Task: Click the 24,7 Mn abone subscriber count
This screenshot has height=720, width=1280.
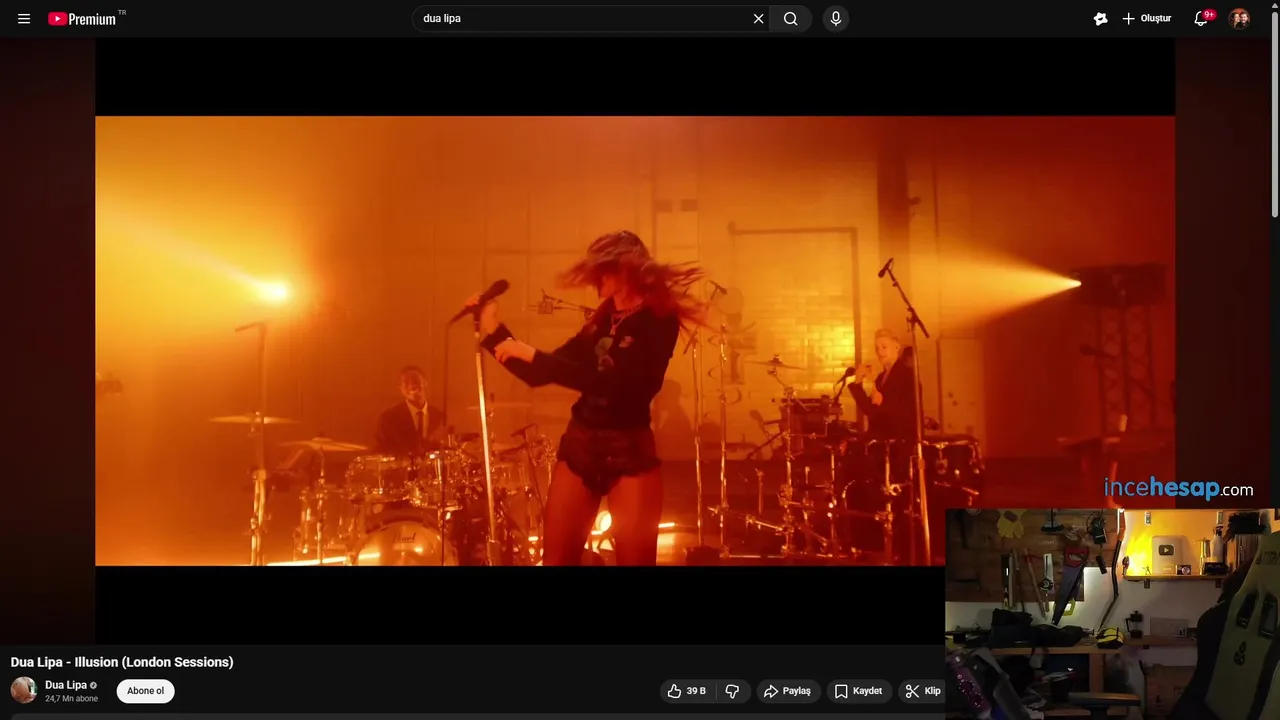Action: click(x=71, y=699)
